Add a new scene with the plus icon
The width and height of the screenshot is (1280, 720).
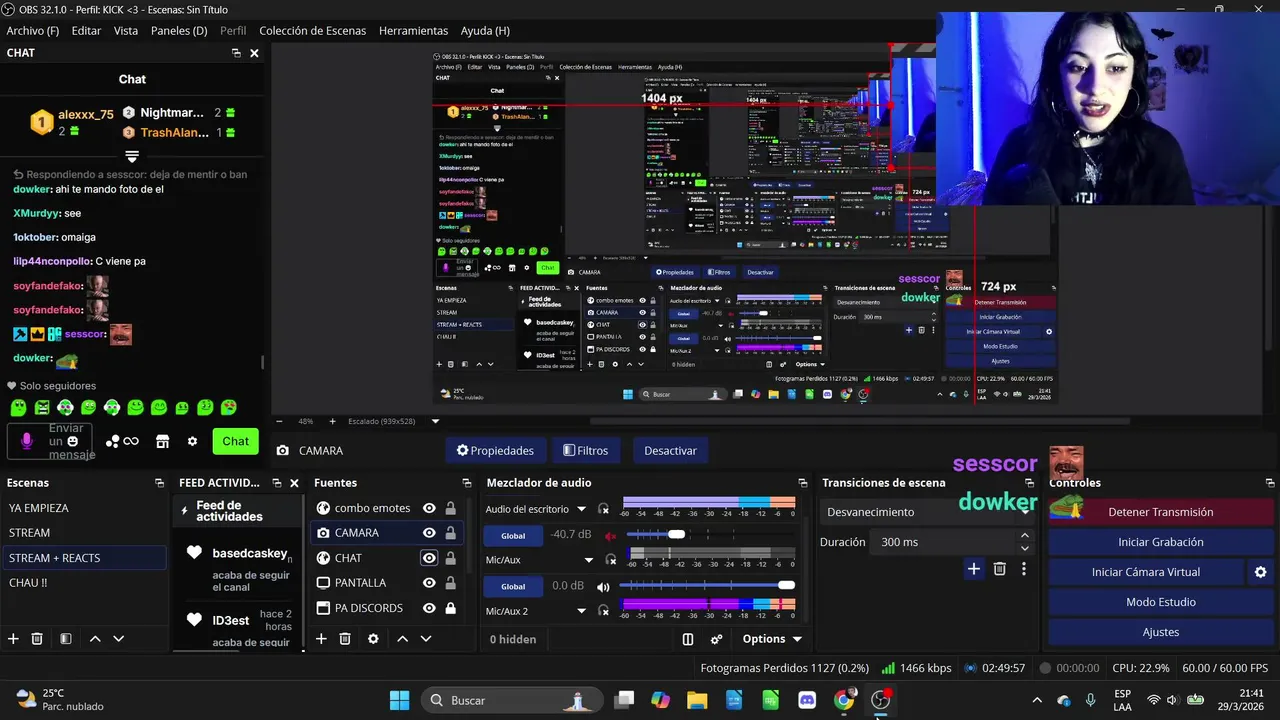[x=13, y=639]
